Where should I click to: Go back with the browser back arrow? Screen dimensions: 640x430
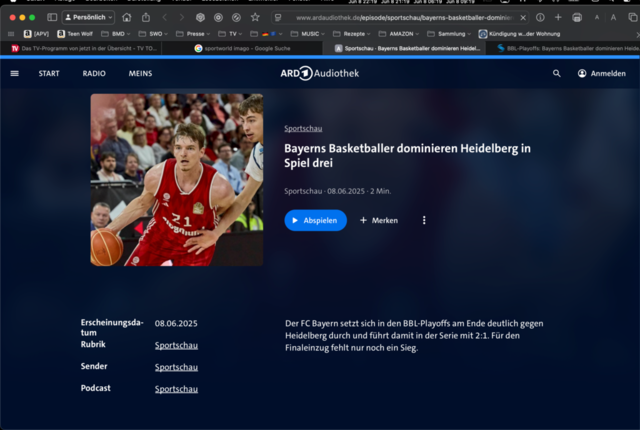(x=165, y=18)
